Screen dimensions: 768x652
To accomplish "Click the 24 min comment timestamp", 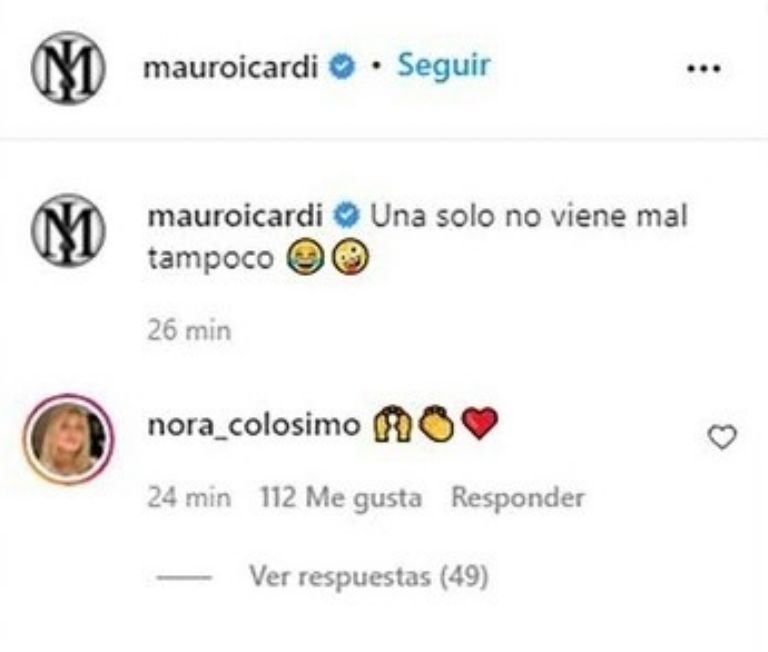I will (x=189, y=498).
